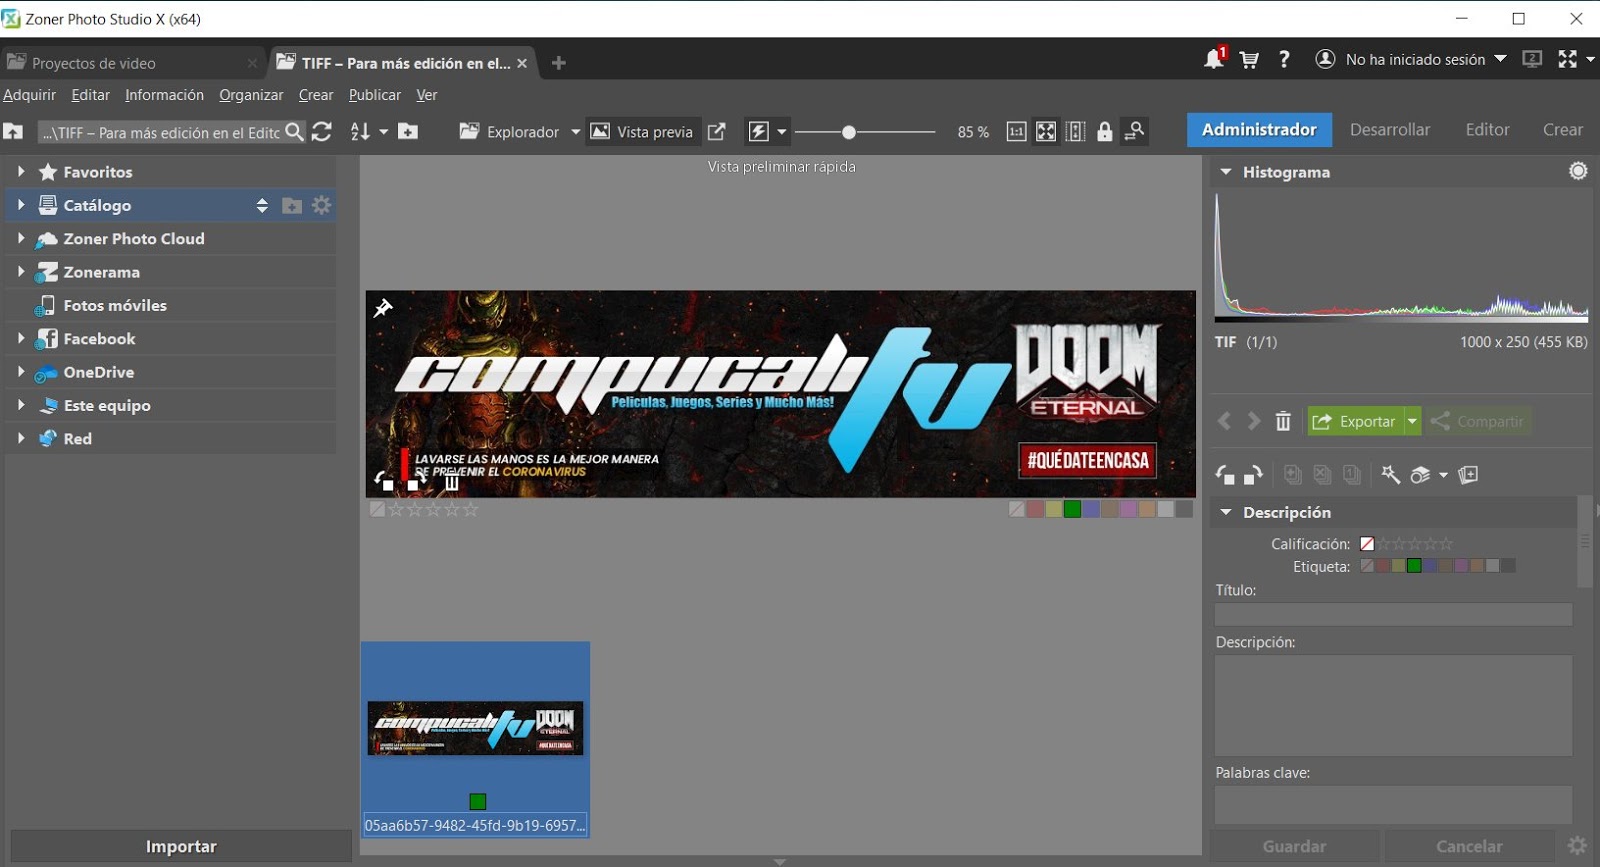This screenshot has width=1600, height=867.
Task: Create a new folder via toolbar icon
Action: pos(408,131)
